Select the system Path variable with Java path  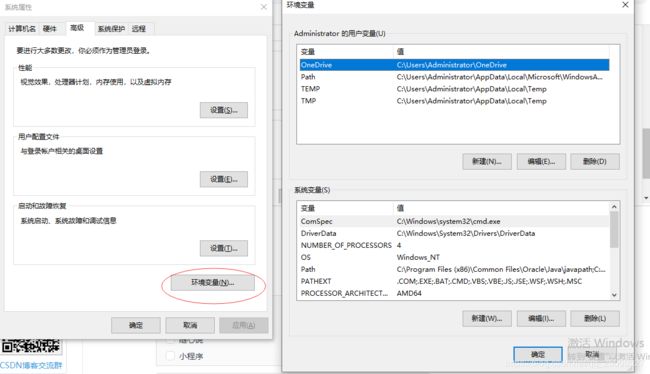tap(454, 270)
